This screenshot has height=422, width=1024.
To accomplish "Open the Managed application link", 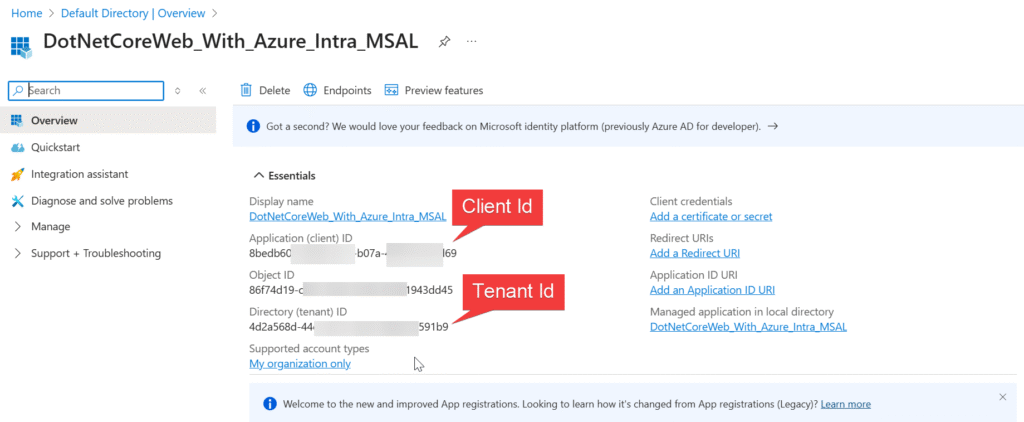I will pyautogui.click(x=748, y=327).
